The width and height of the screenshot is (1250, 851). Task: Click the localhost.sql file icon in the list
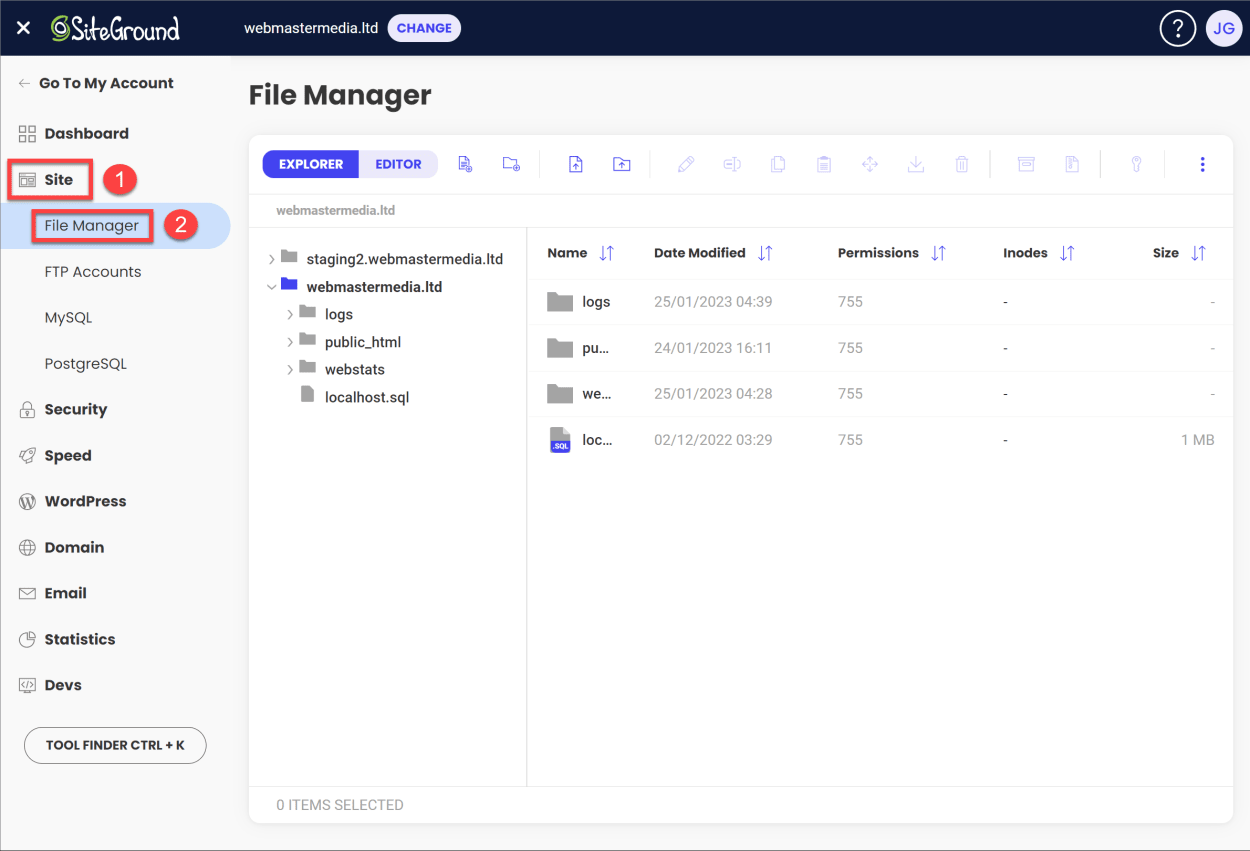click(560, 440)
